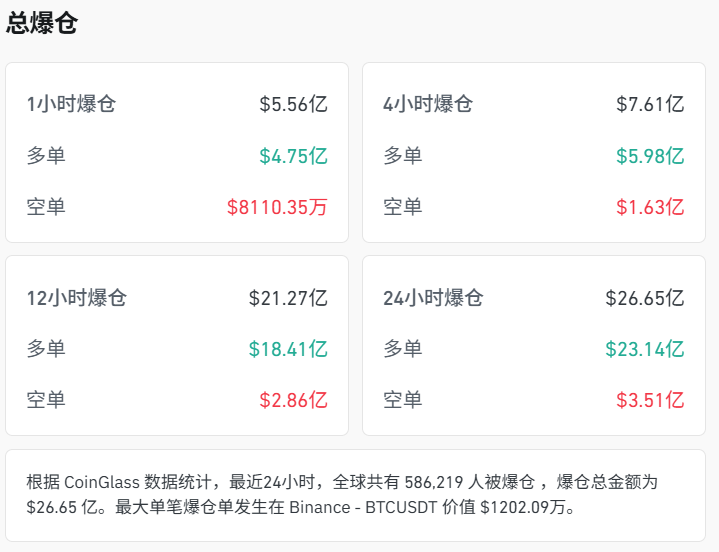
Task: Click the $26.65亿 24-hour total
Action: (645, 298)
